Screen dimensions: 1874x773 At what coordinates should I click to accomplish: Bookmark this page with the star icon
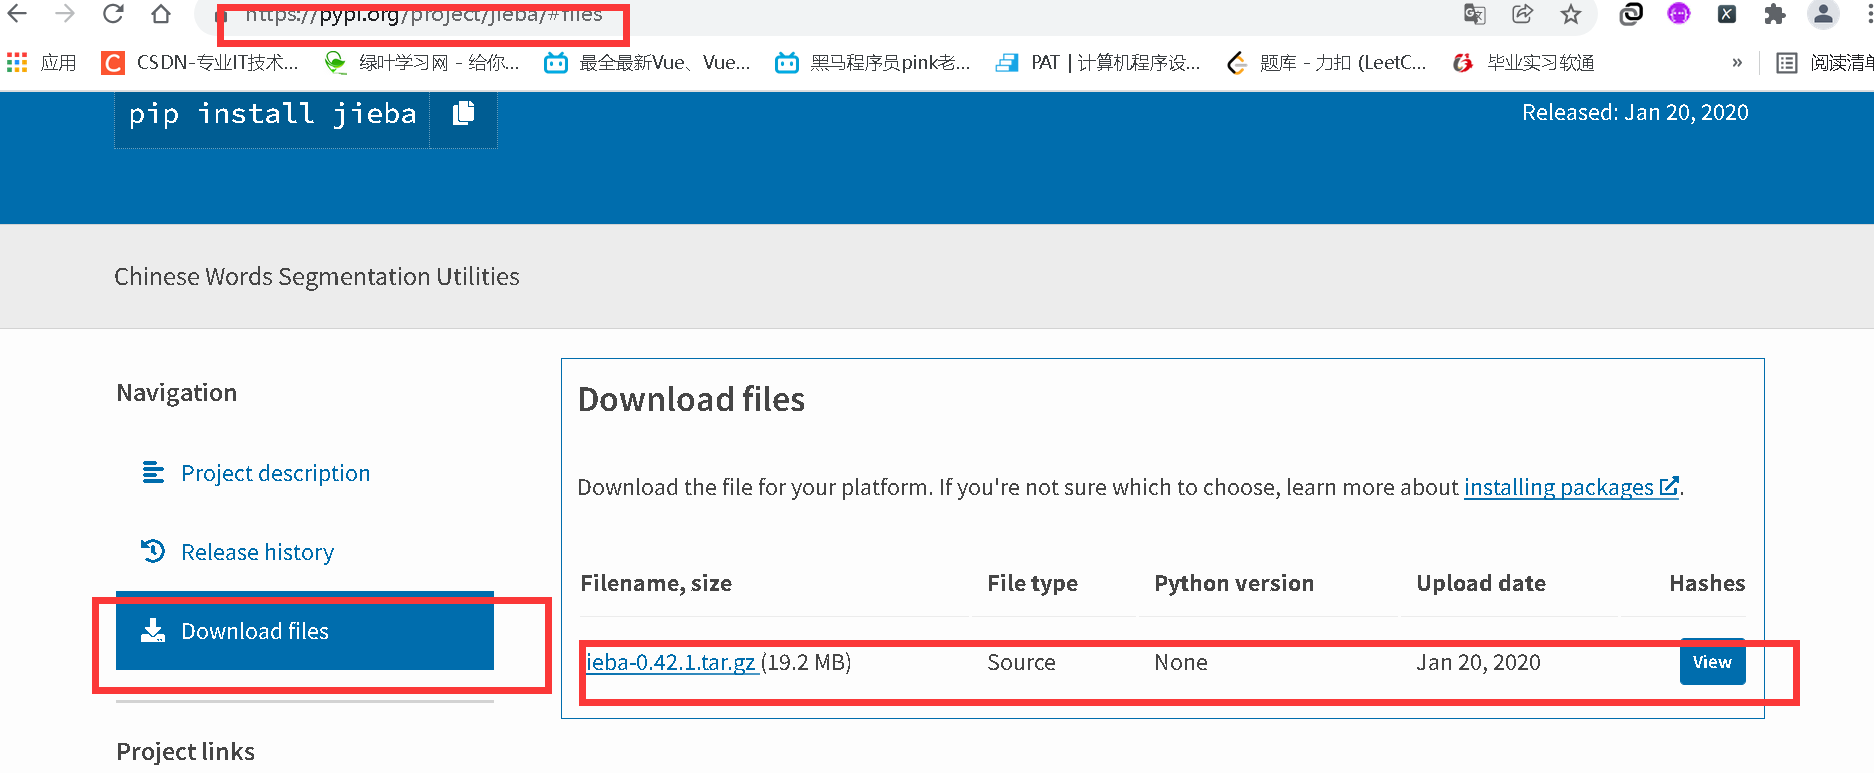pyautogui.click(x=1571, y=14)
